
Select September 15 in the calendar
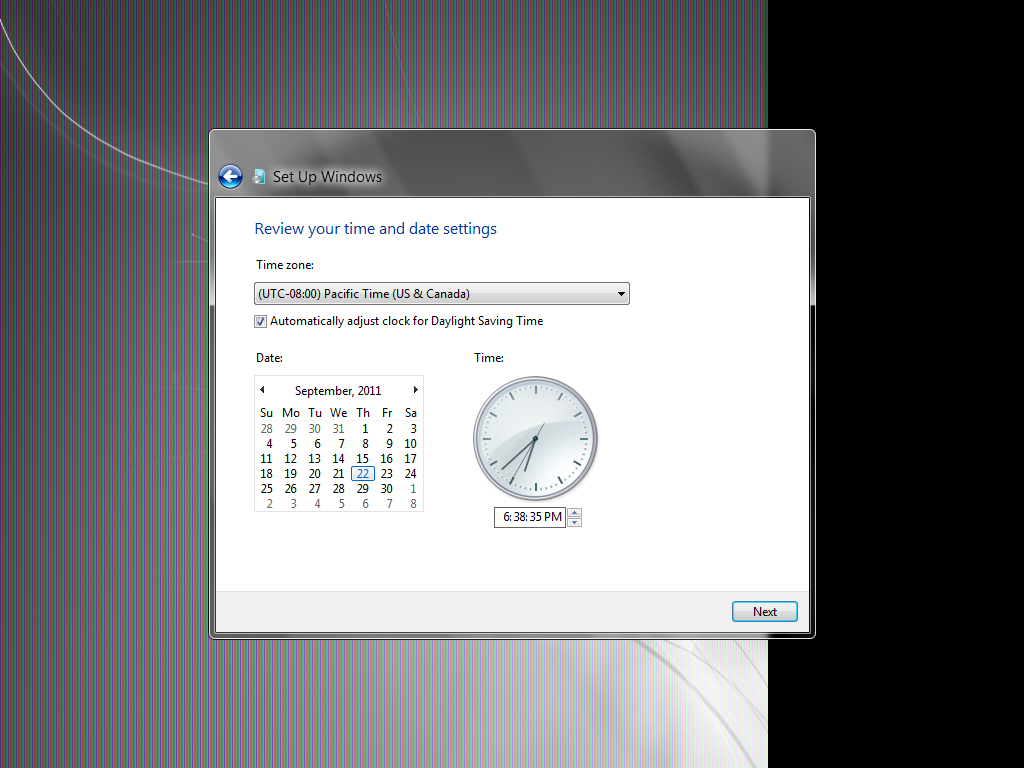coord(362,458)
